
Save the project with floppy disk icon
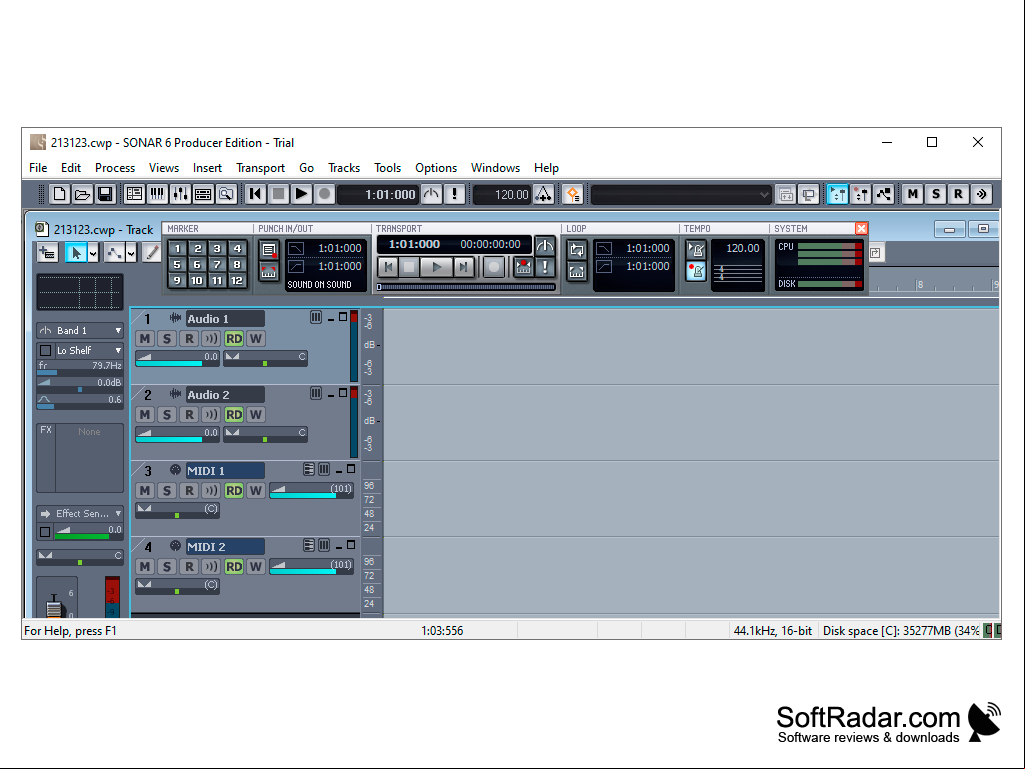pos(105,194)
